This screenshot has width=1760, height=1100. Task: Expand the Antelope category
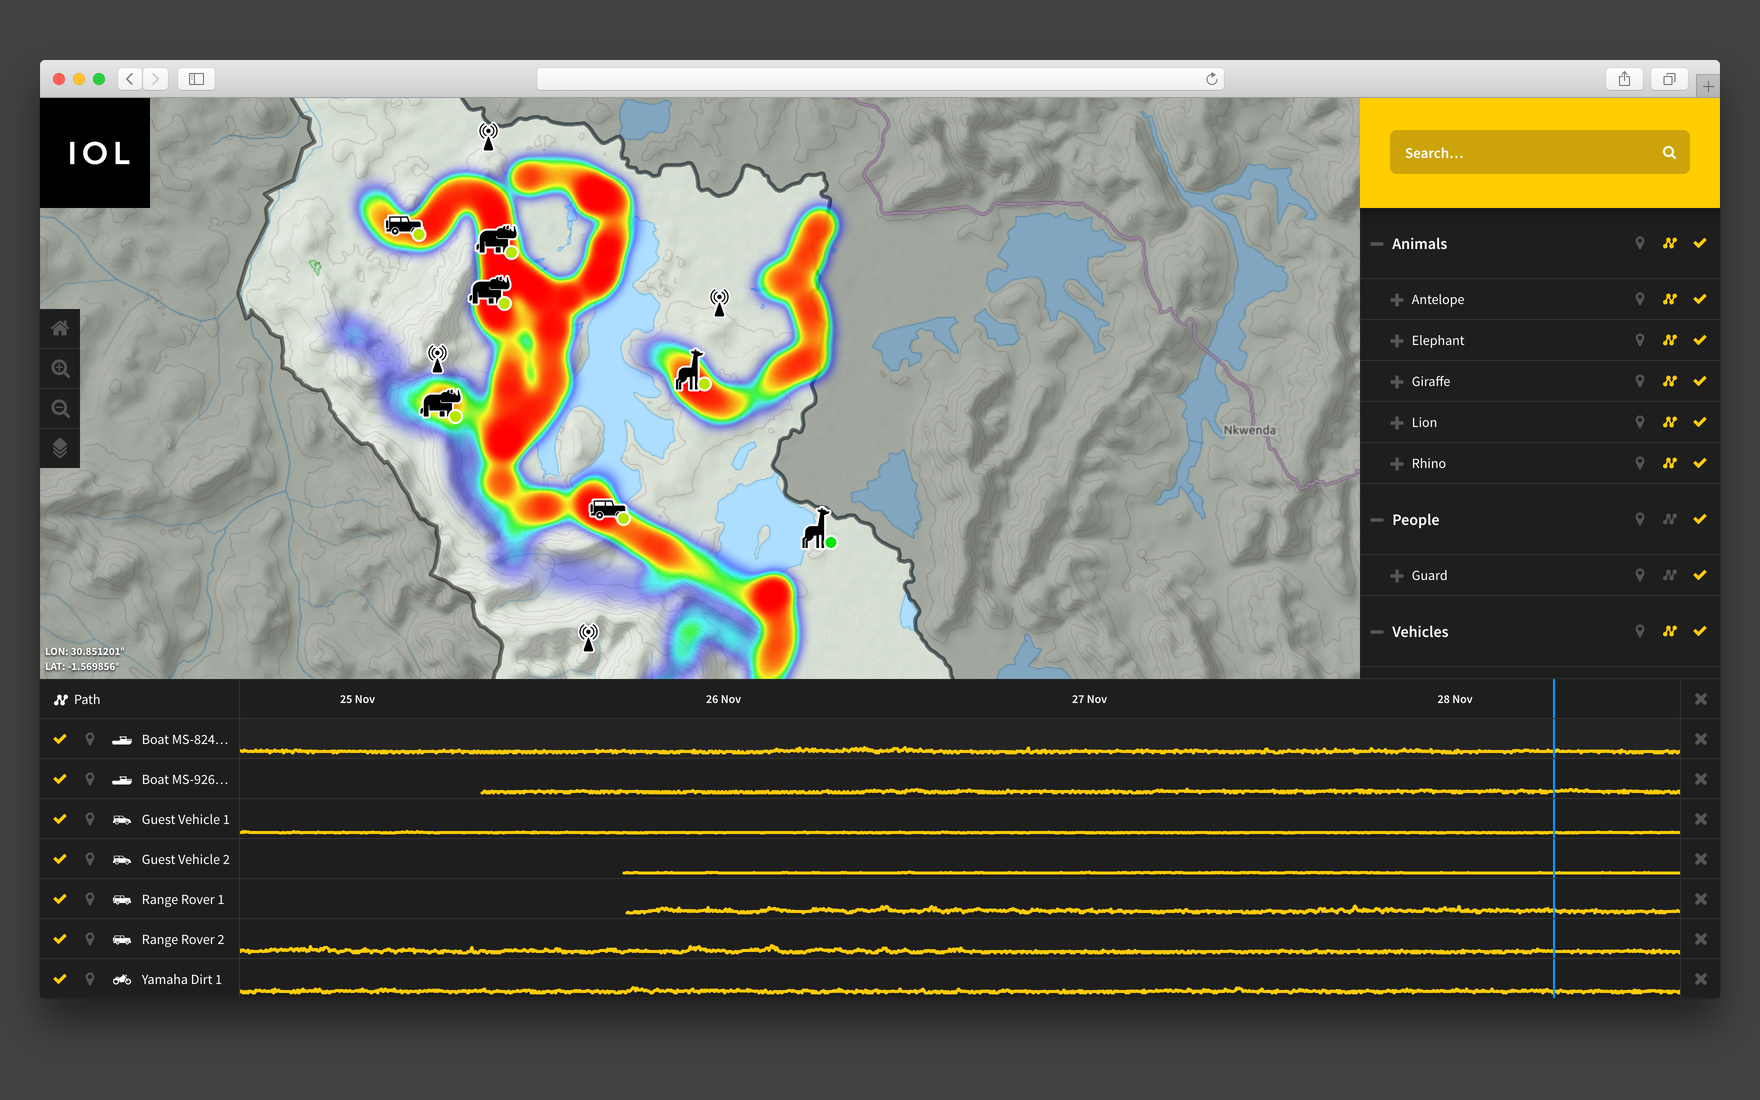pyautogui.click(x=1397, y=300)
